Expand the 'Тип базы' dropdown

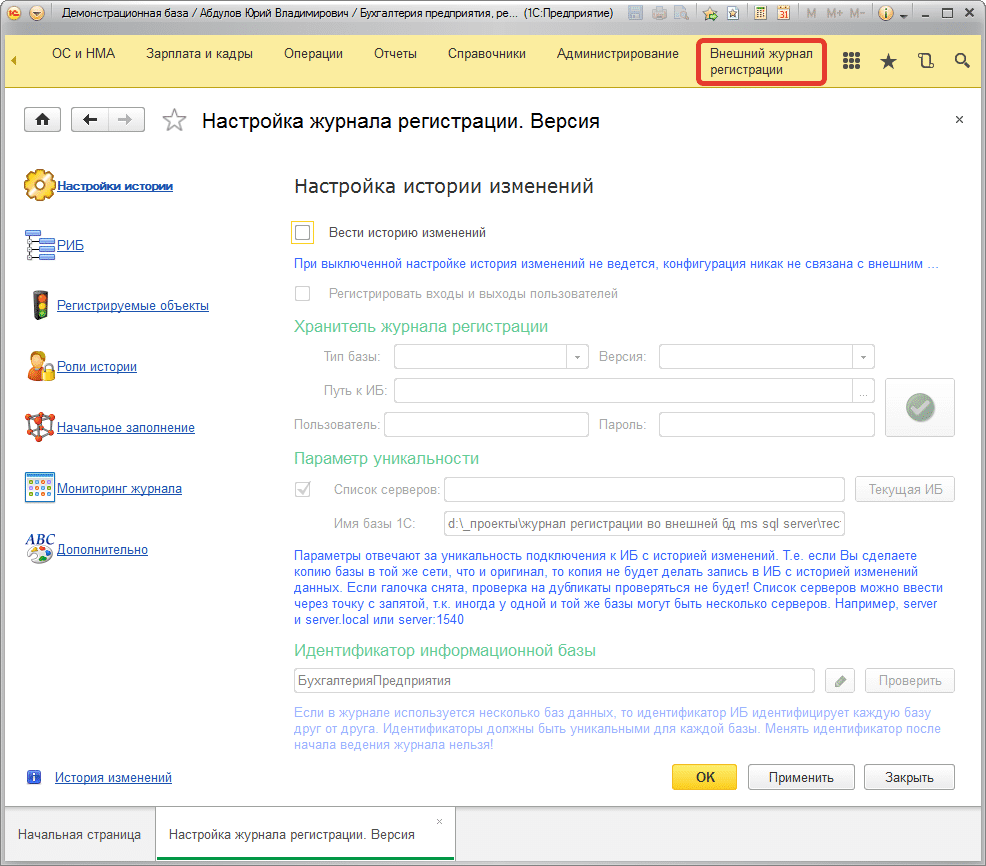click(x=578, y=357)
